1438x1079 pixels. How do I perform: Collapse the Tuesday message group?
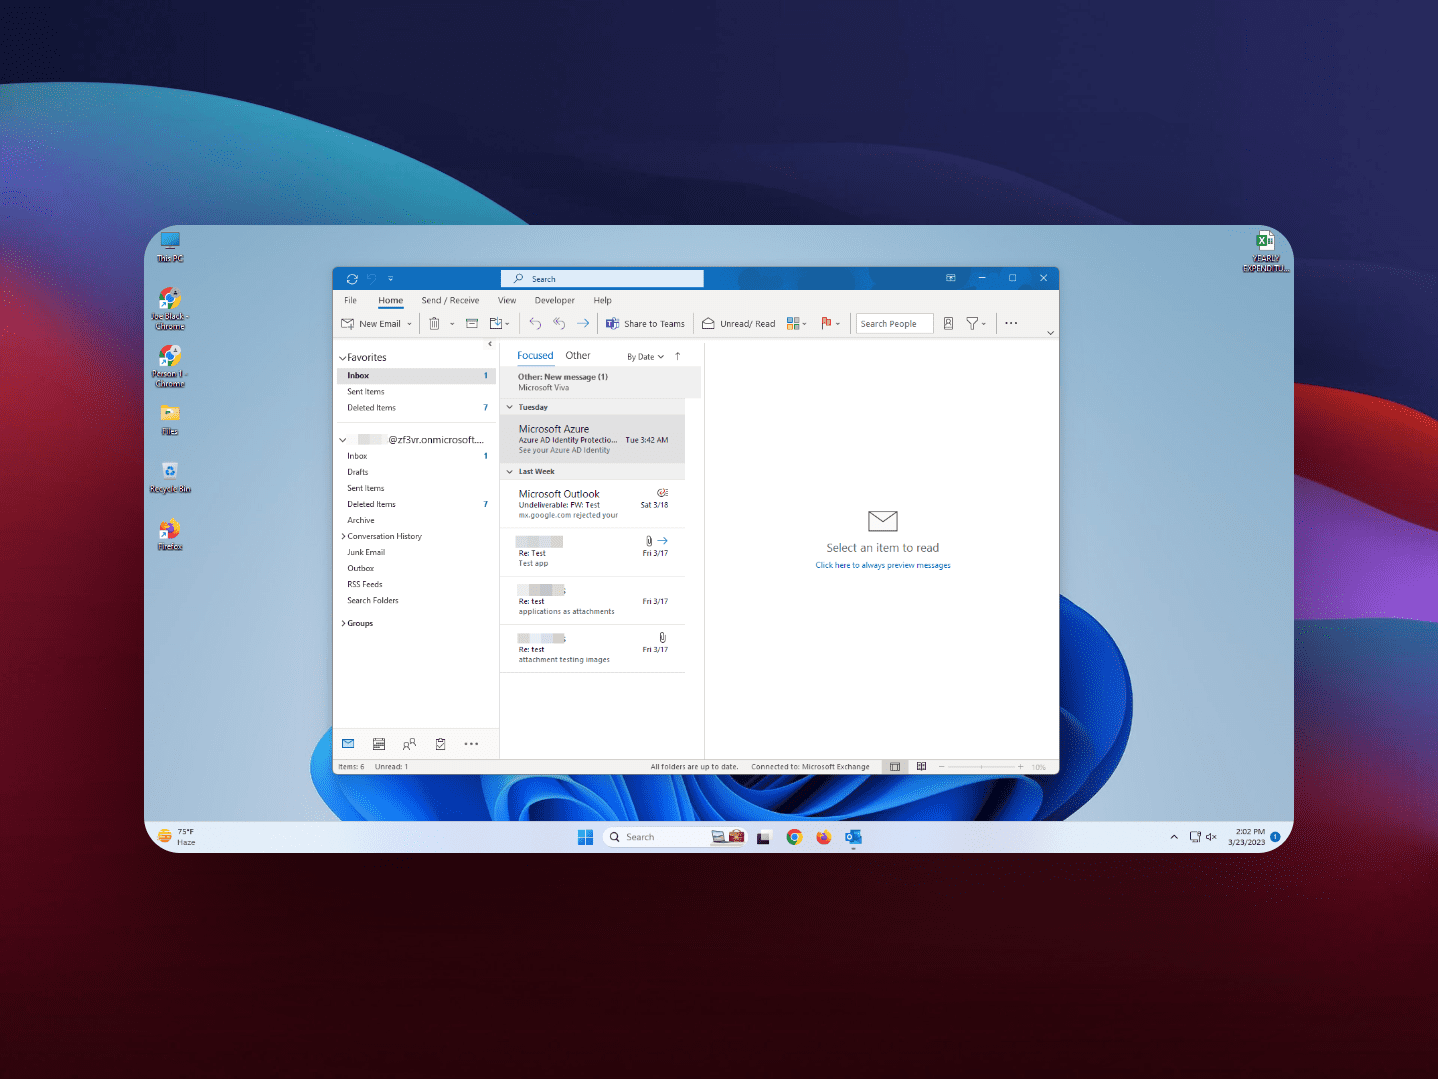tap(509, 408)
